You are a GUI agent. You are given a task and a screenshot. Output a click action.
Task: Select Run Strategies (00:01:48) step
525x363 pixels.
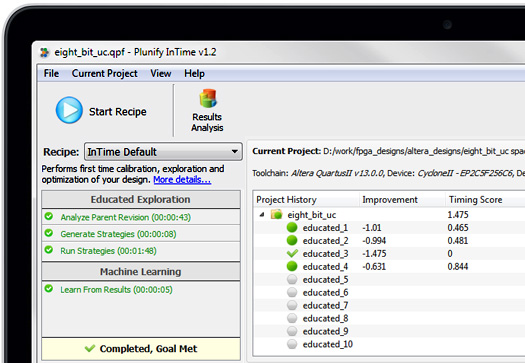click(x=141, y=251)
